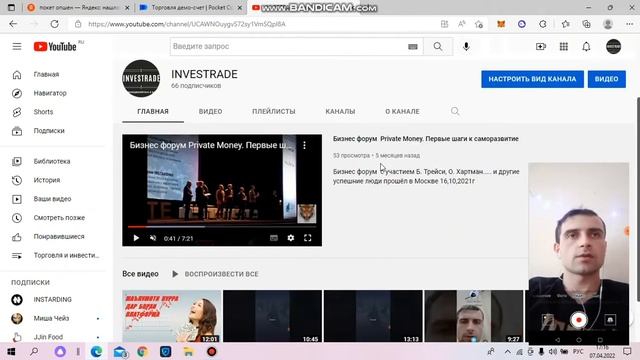Enter fullscreen in the video player

(307, 238)
